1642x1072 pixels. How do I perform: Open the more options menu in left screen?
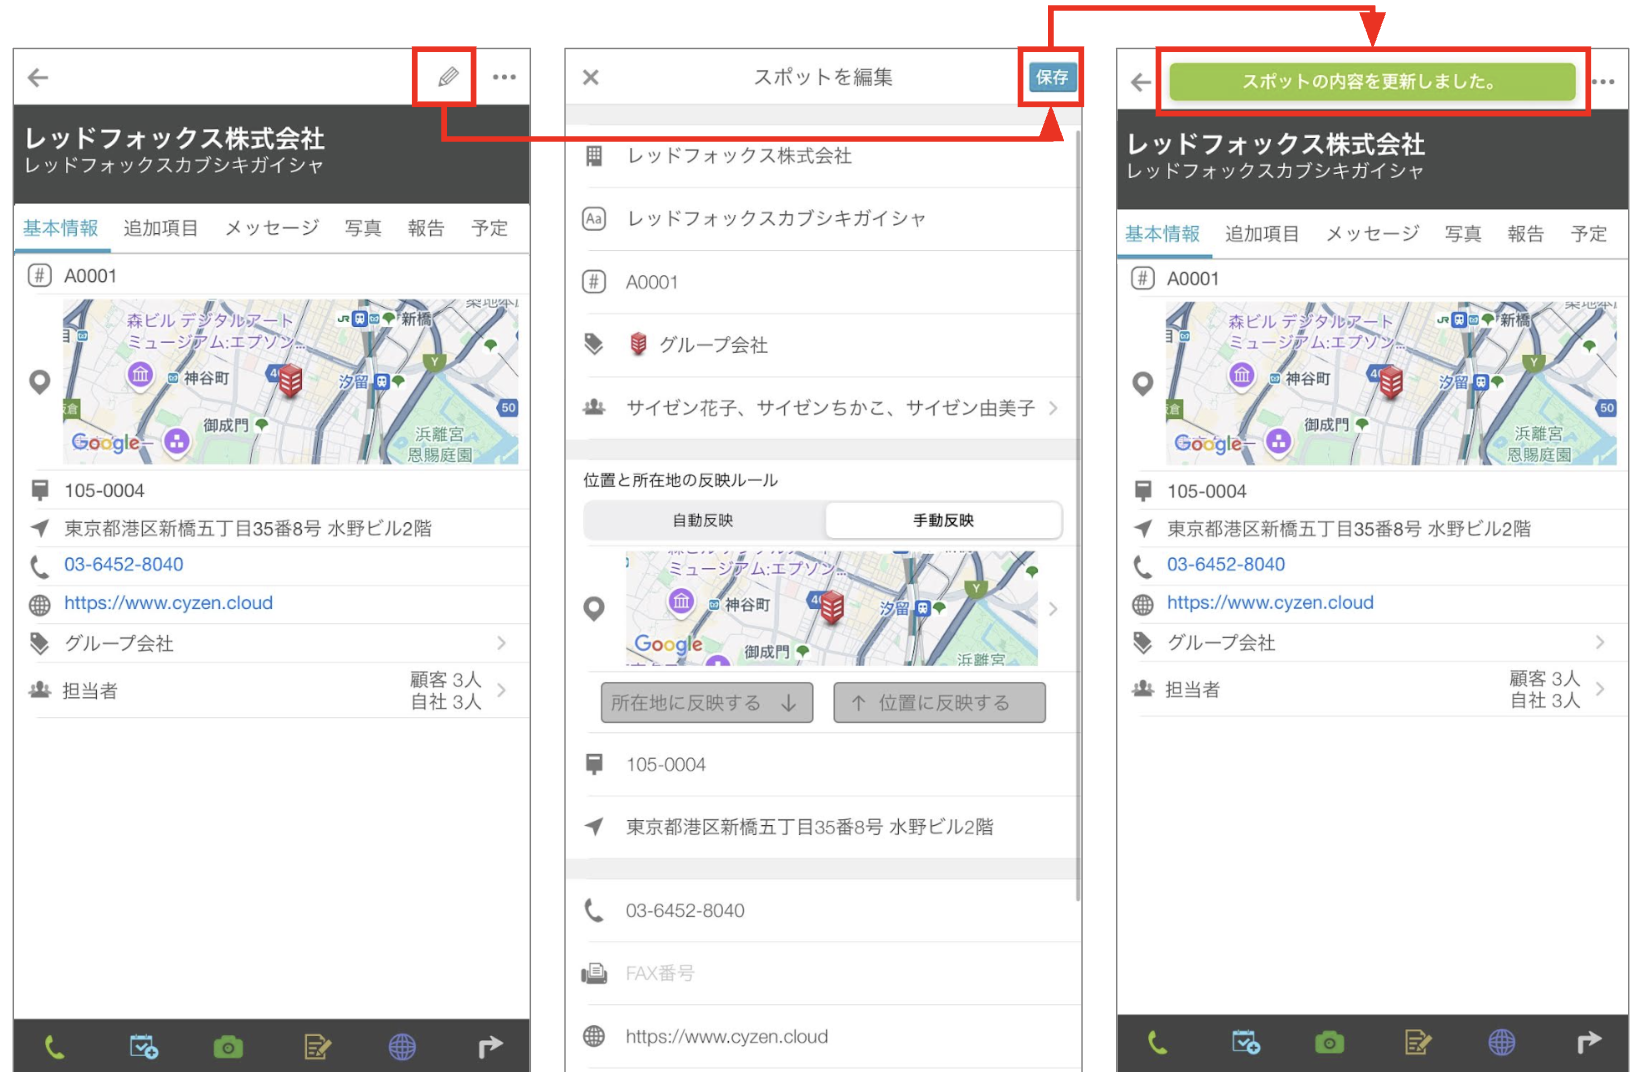pyautogui.click(x=504, y=77)
